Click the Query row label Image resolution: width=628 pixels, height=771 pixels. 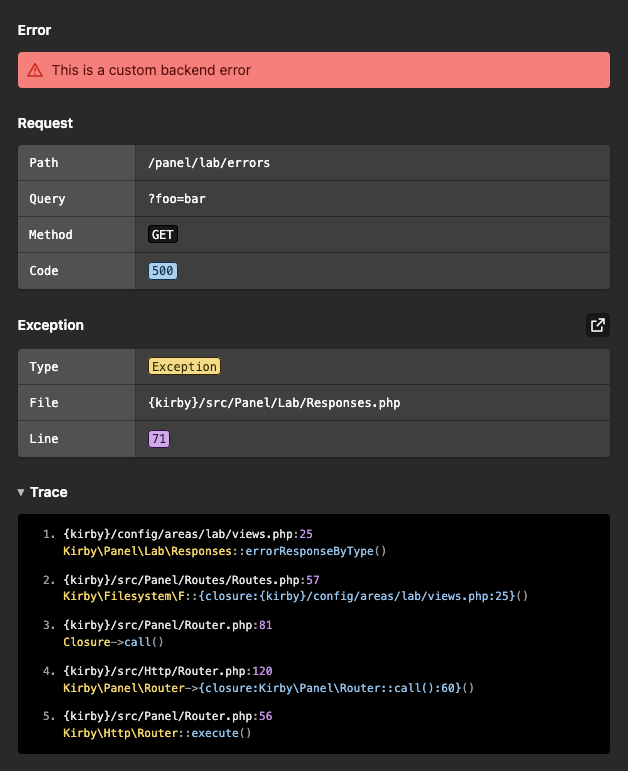pos(47,199)
